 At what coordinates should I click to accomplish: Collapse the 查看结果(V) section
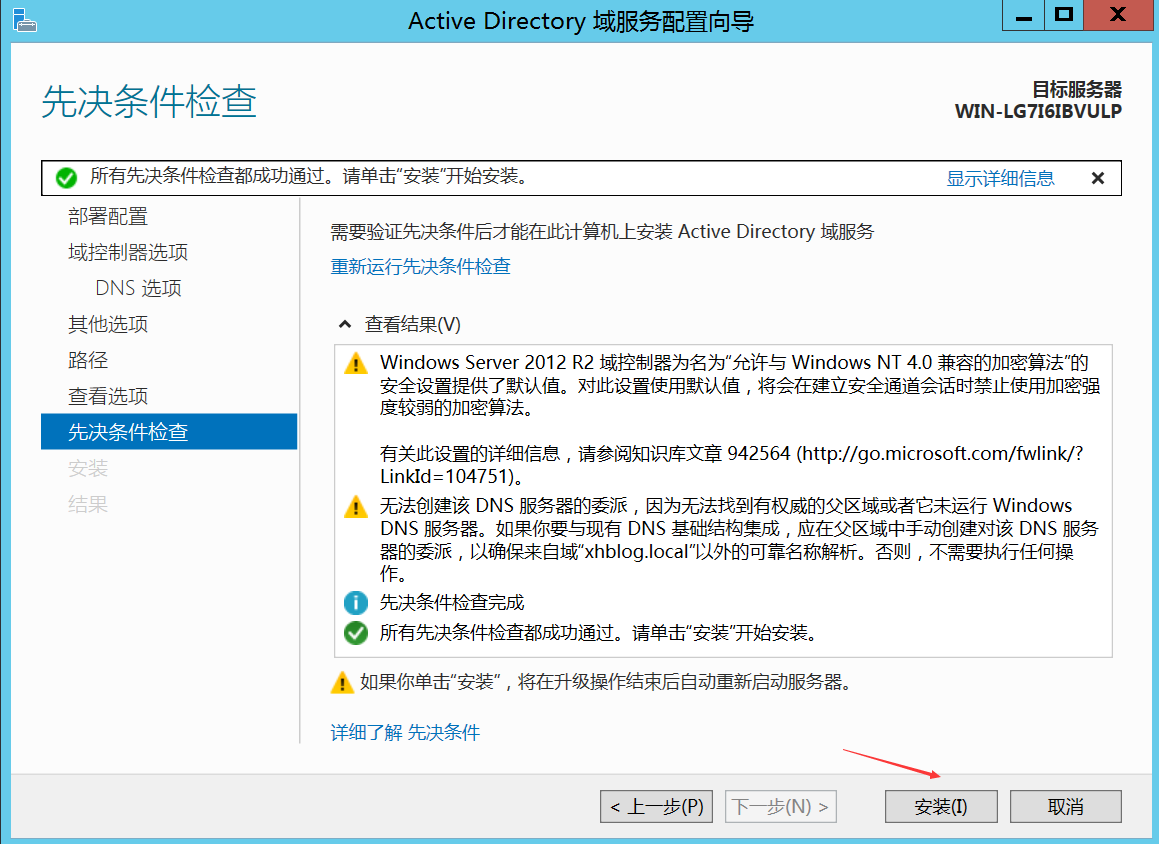[x=344, y=324]
